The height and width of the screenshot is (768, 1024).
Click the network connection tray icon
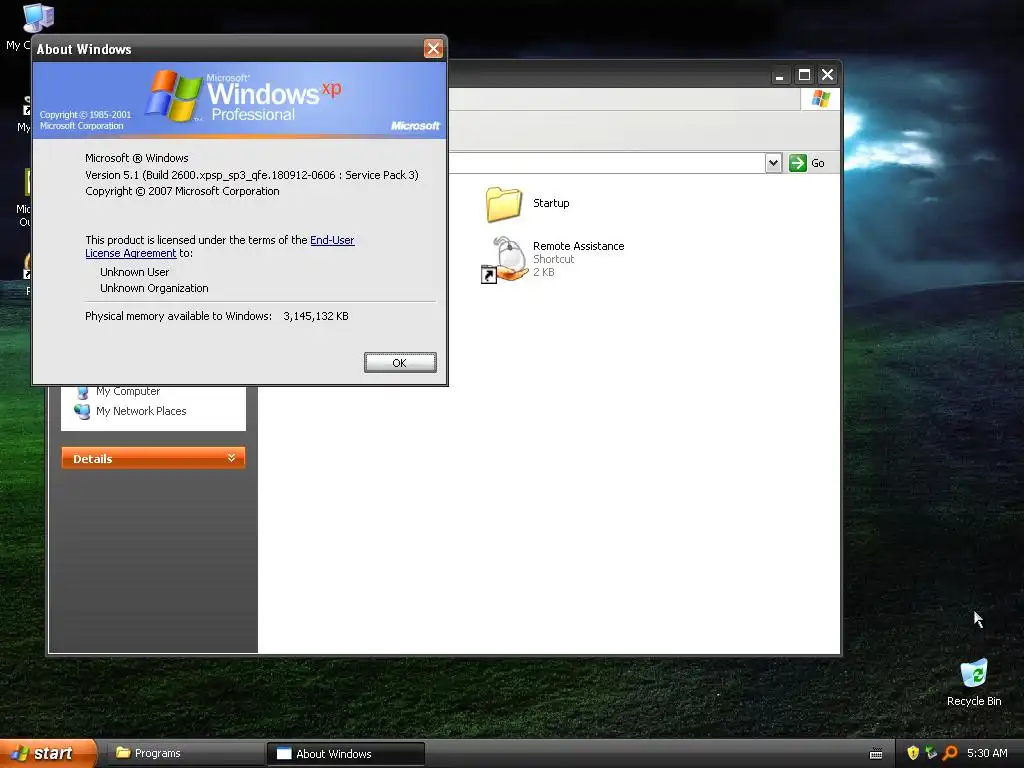[931, 753]
